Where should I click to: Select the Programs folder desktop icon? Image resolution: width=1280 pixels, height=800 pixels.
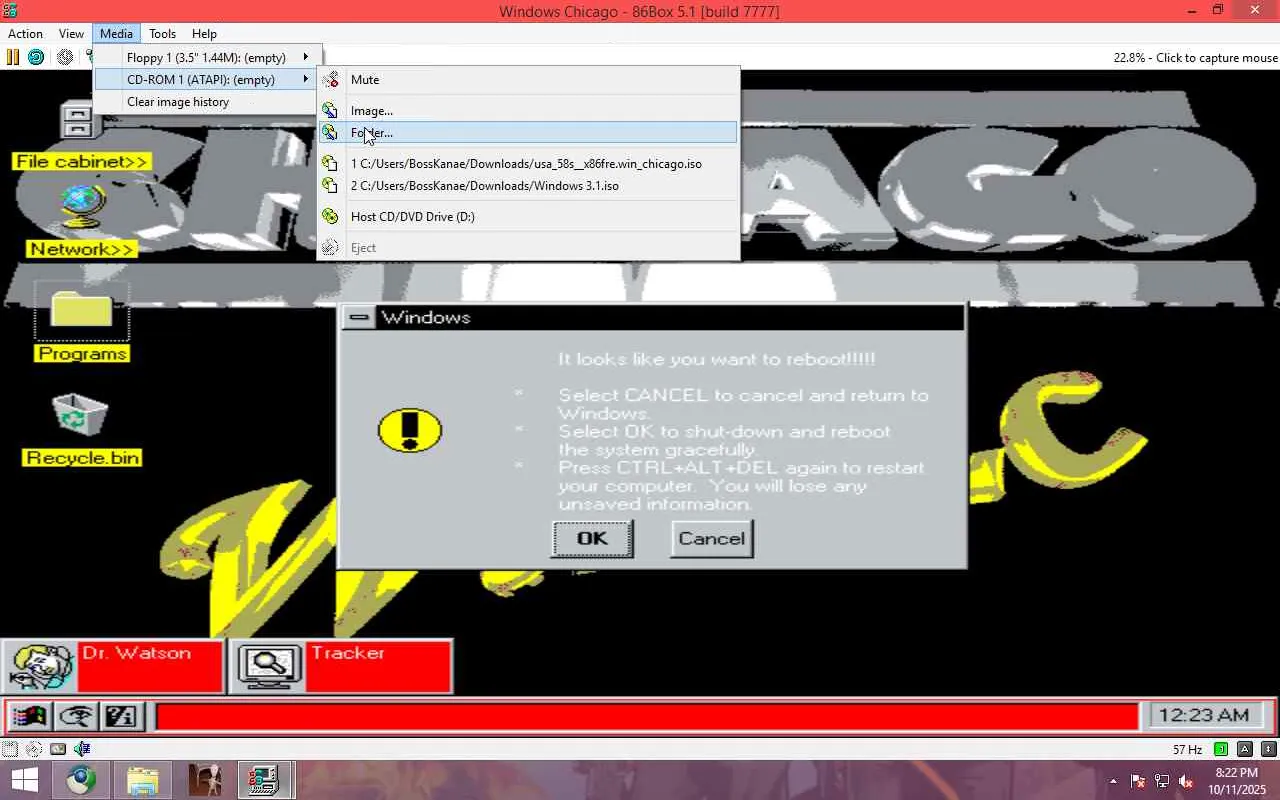[82, 312]
